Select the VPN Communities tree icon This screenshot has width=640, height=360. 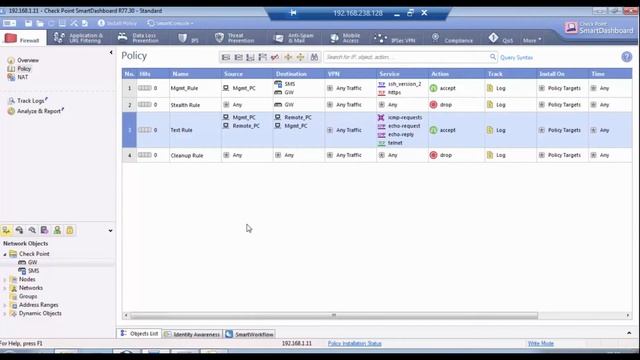click(70, 230)
